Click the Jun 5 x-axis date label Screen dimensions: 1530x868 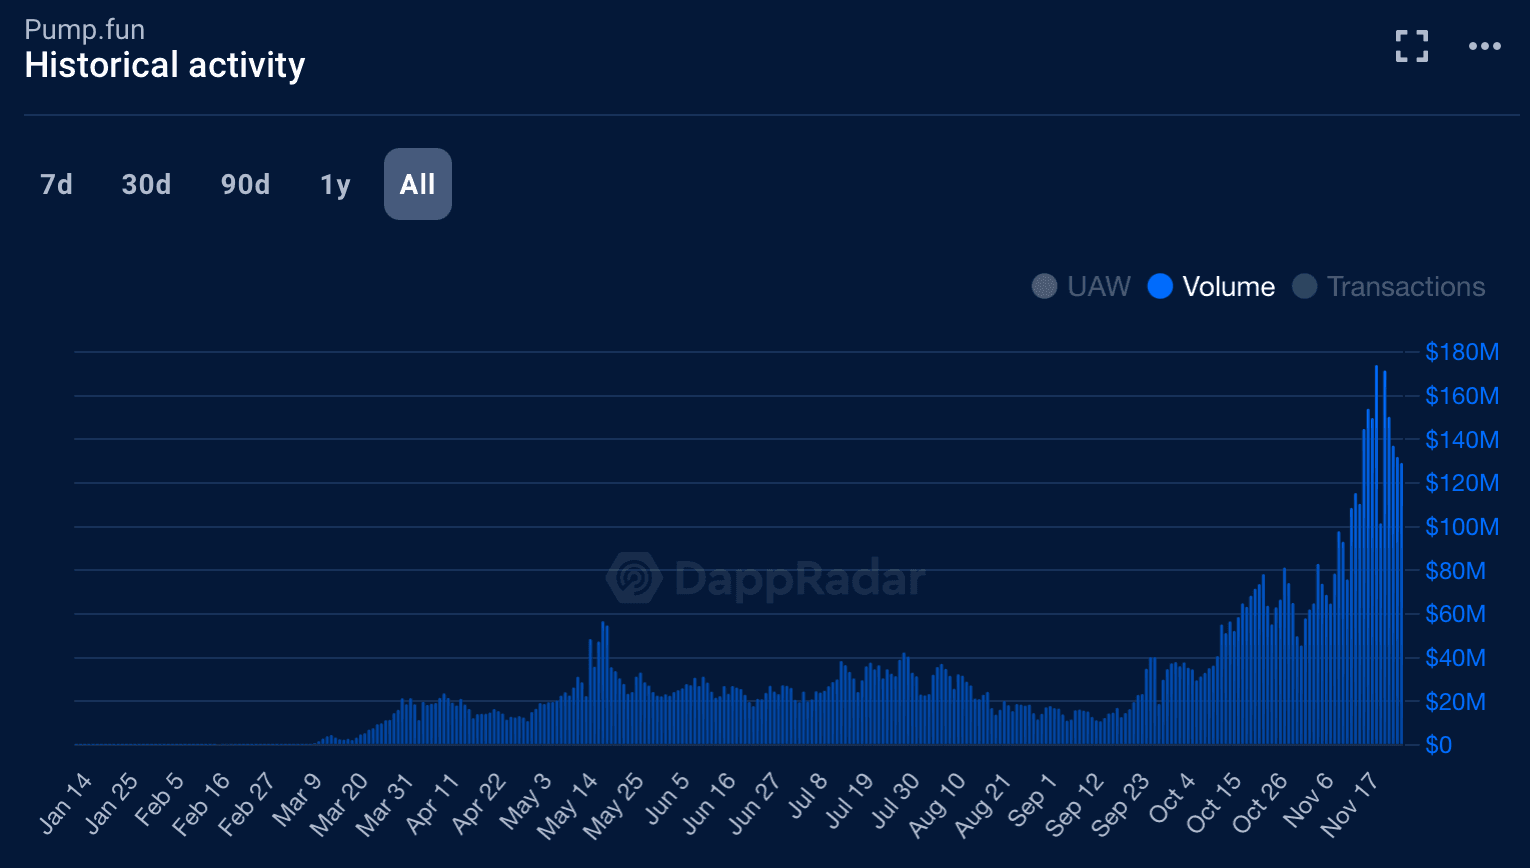point(667,798)
